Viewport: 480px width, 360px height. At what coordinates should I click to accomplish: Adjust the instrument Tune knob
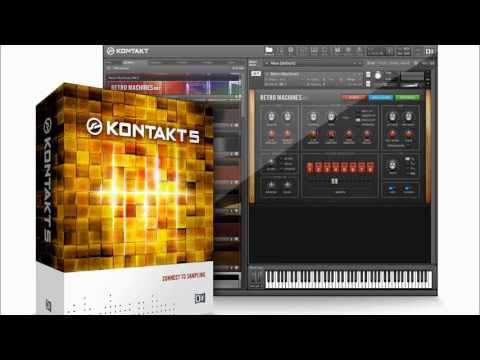(378, 76)
